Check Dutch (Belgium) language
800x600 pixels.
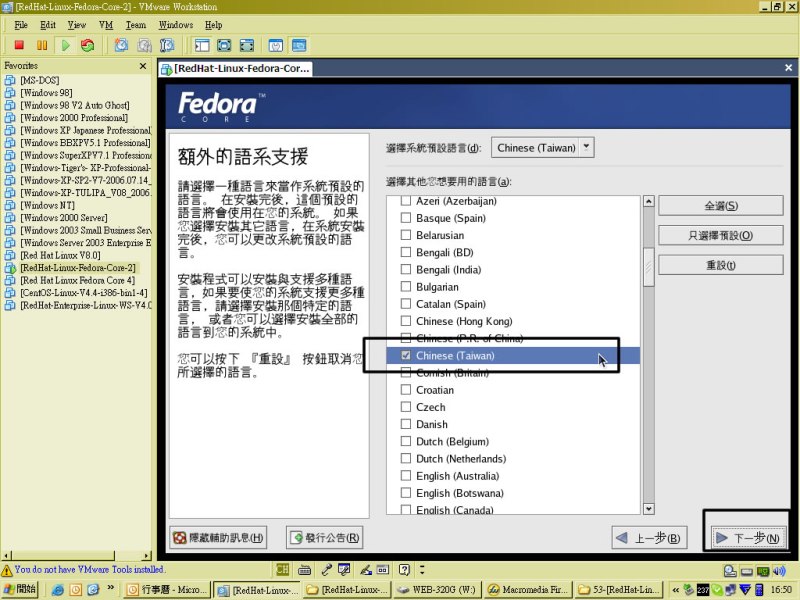(406, 441)
